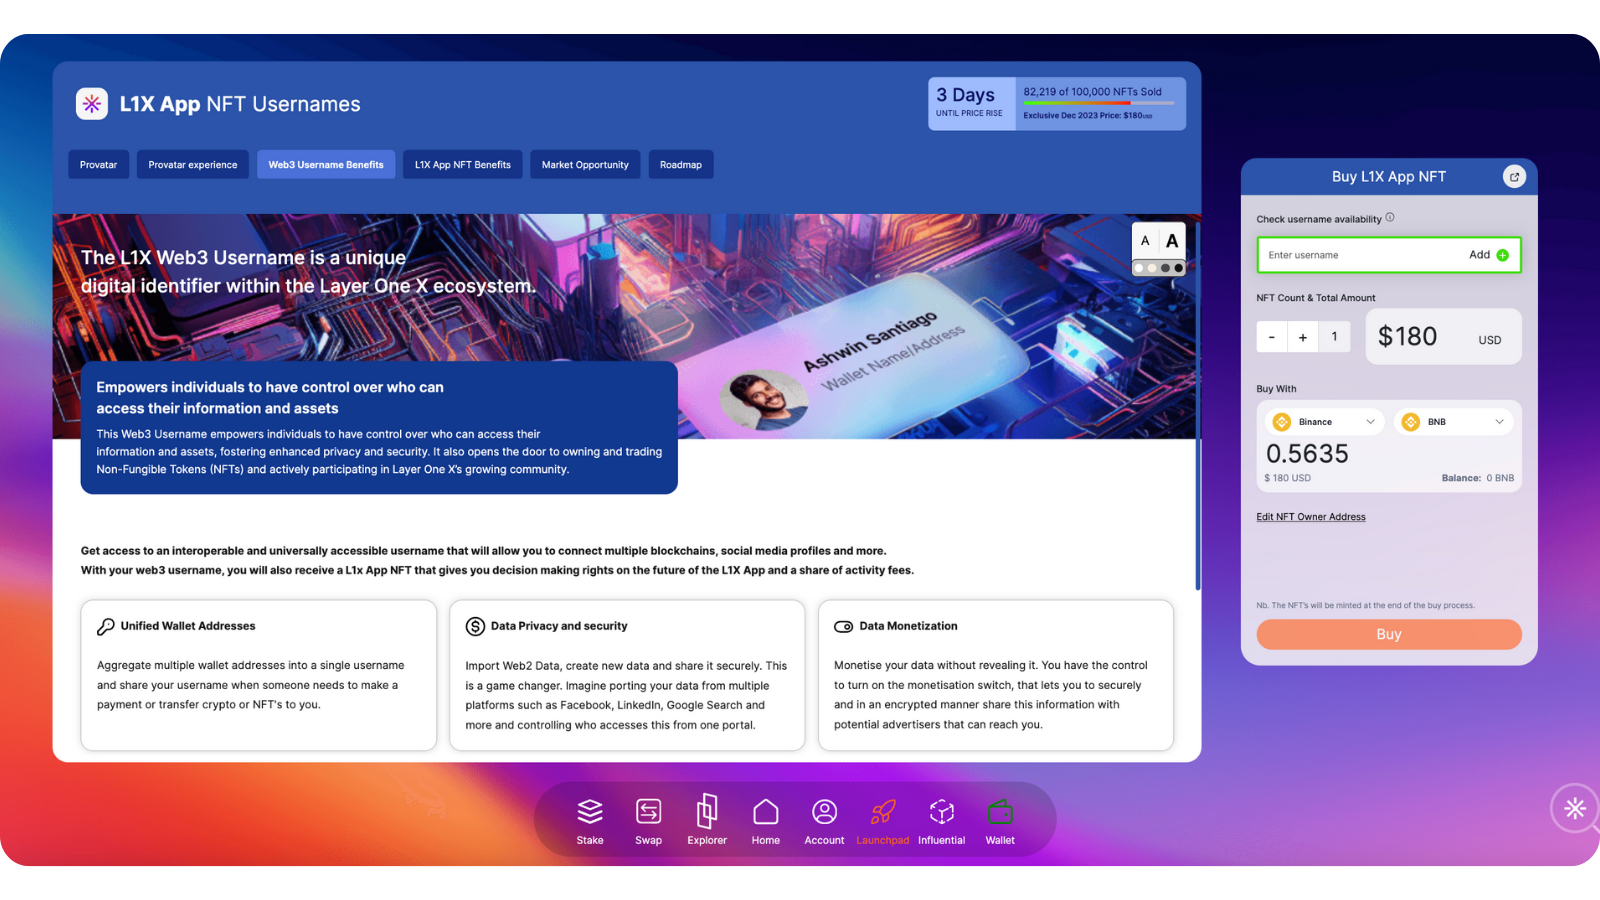Pick the cream reading theme swatch
The width and height of the screenshot is (1600, 900).
tap(1152, 268)
